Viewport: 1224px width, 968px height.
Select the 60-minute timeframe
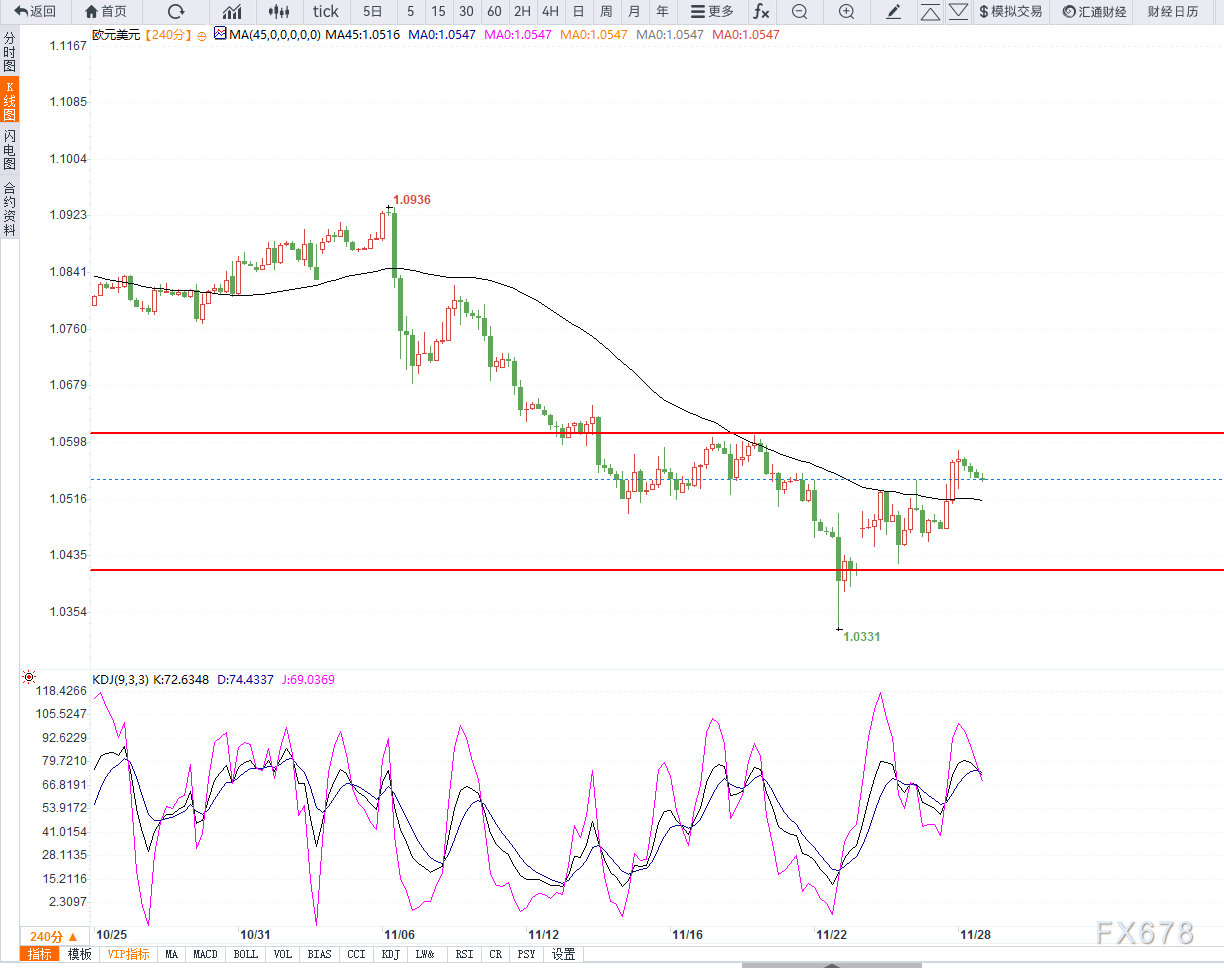[x=494, y=12]
